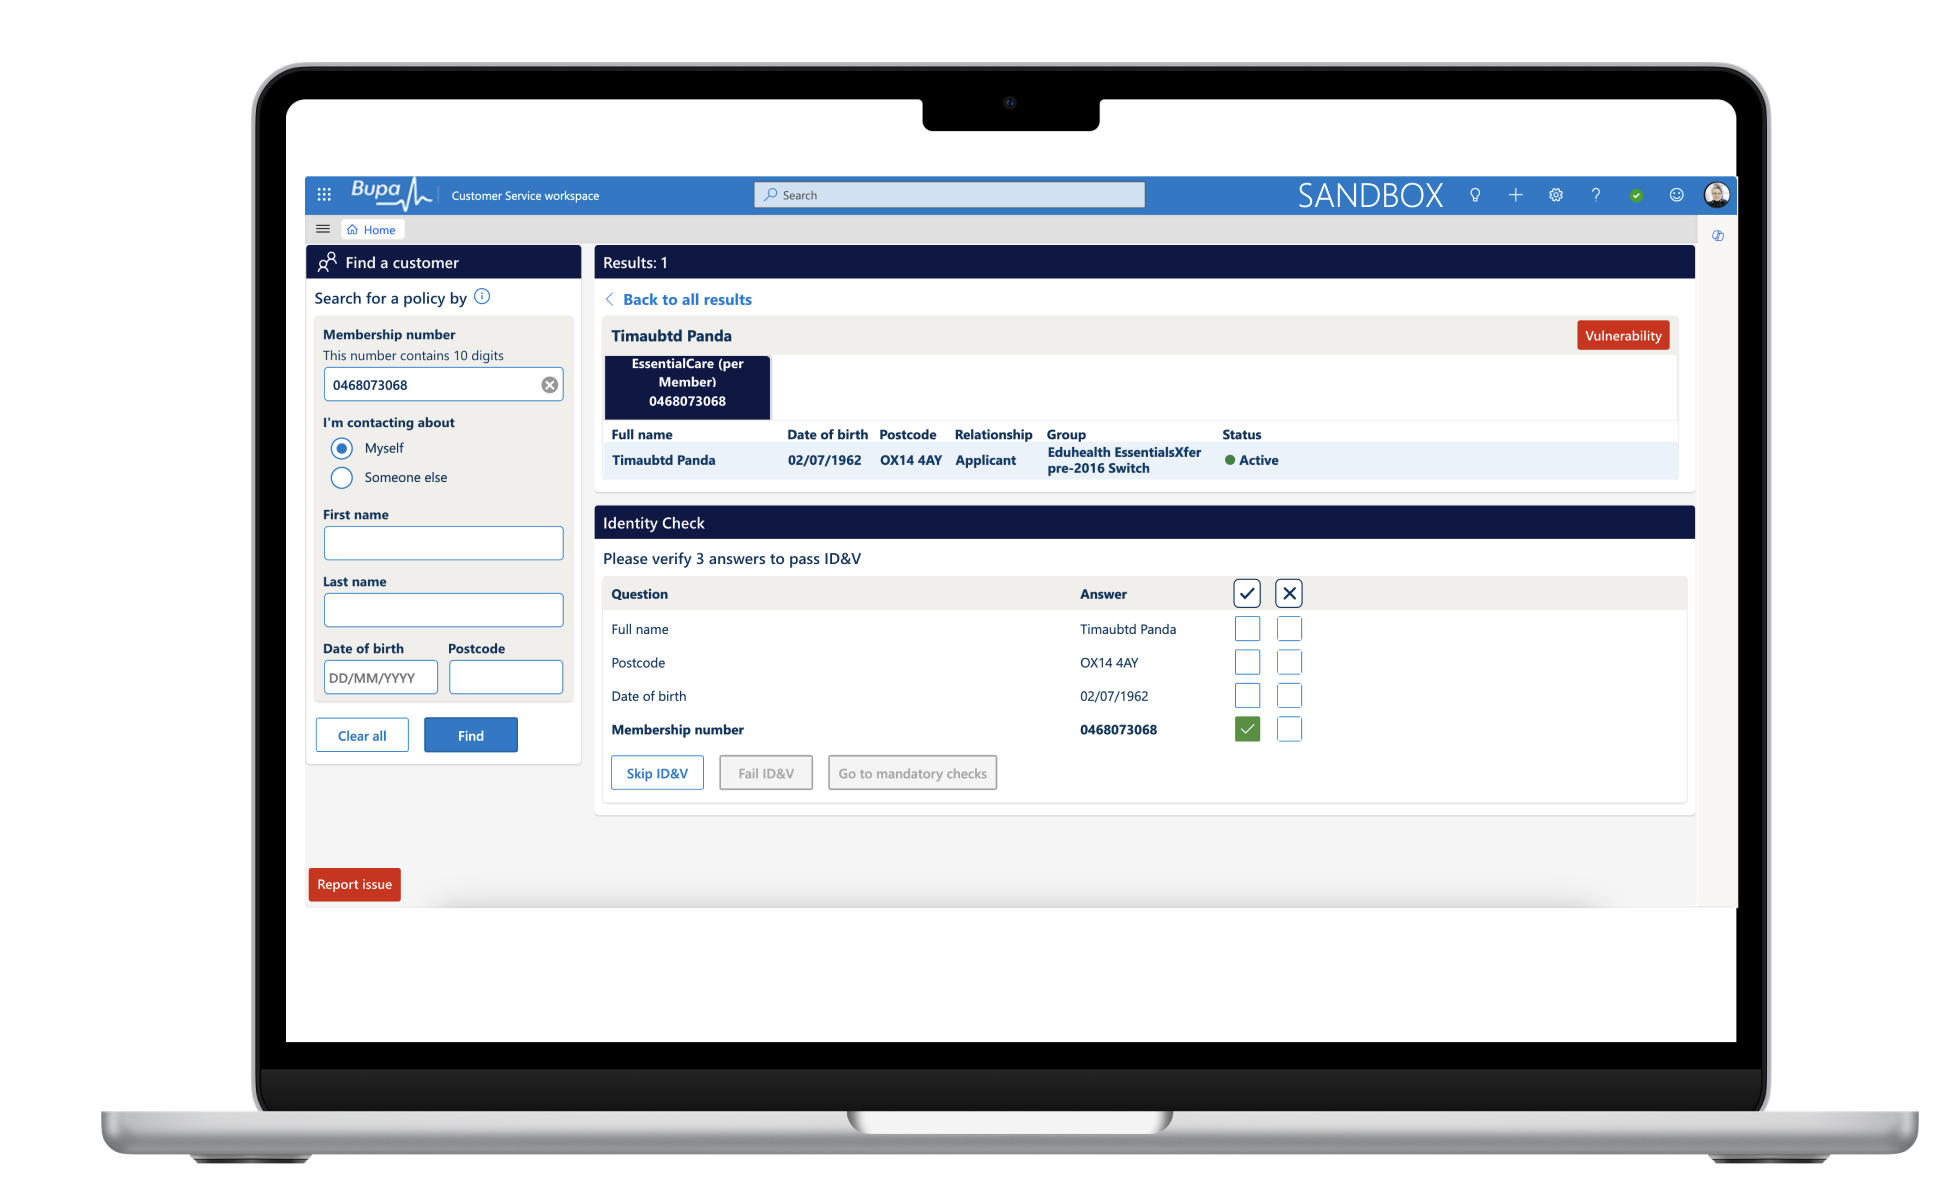
Task: Click the Active status text
Action: tap(1258, 460)
